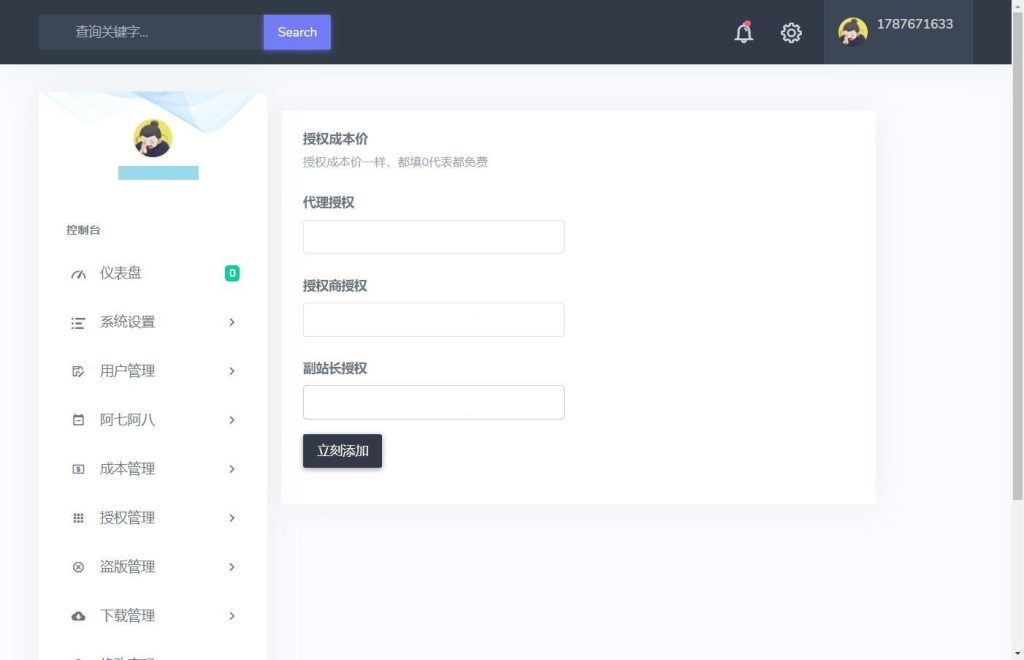Expand the 下载管理 section
The width and height of the screenshot is (1024, 660).
coord(231,616)
